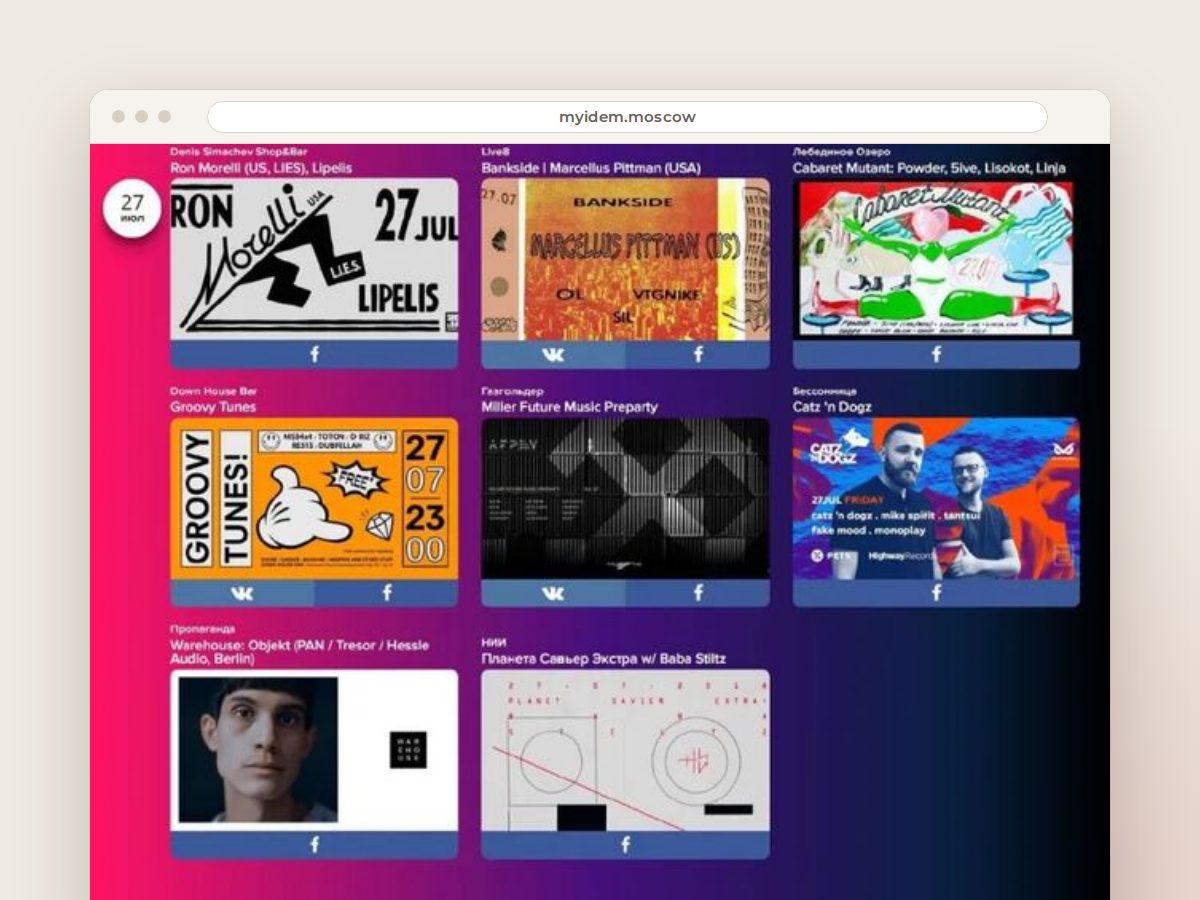This screenshot has width=1200, height=900.
Task: Open the VK link under Bankside event
Action: (x=553, y=354)
